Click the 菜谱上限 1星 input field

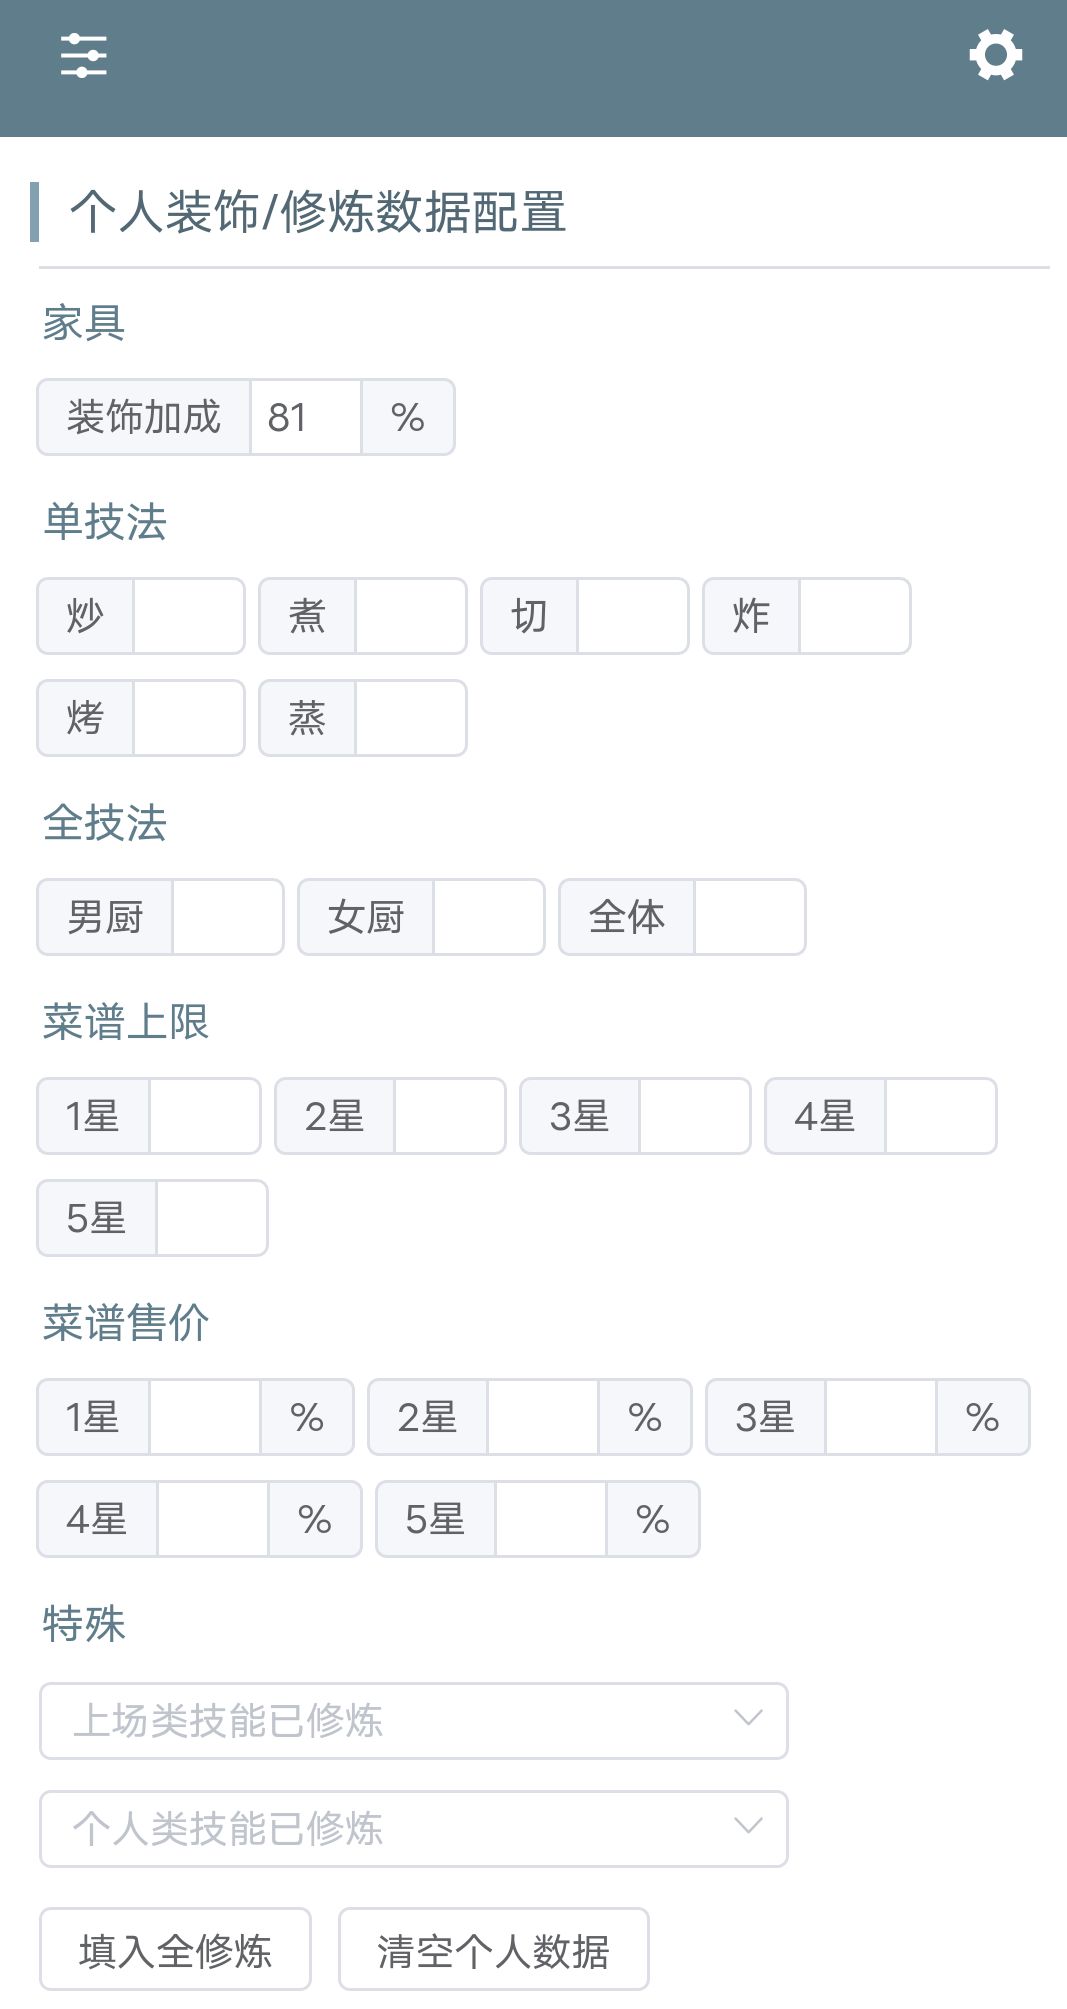[204, 1116]
